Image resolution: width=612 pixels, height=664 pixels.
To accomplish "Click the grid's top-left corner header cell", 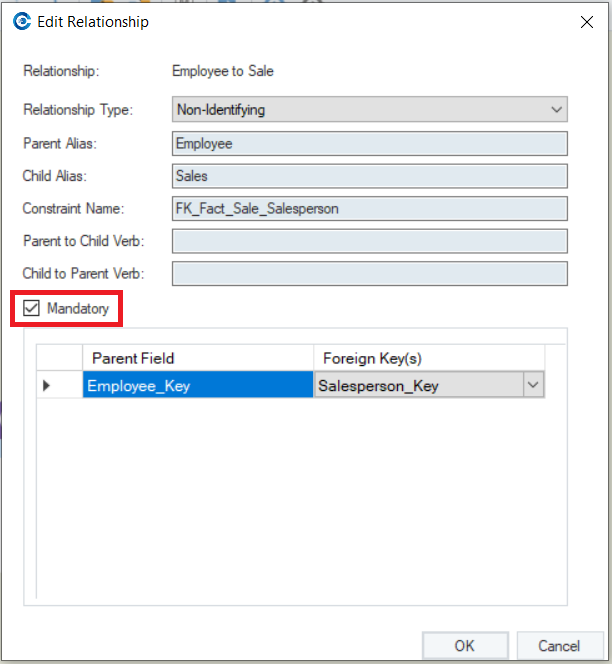I will pyautogui.click(x=60, y=358).
